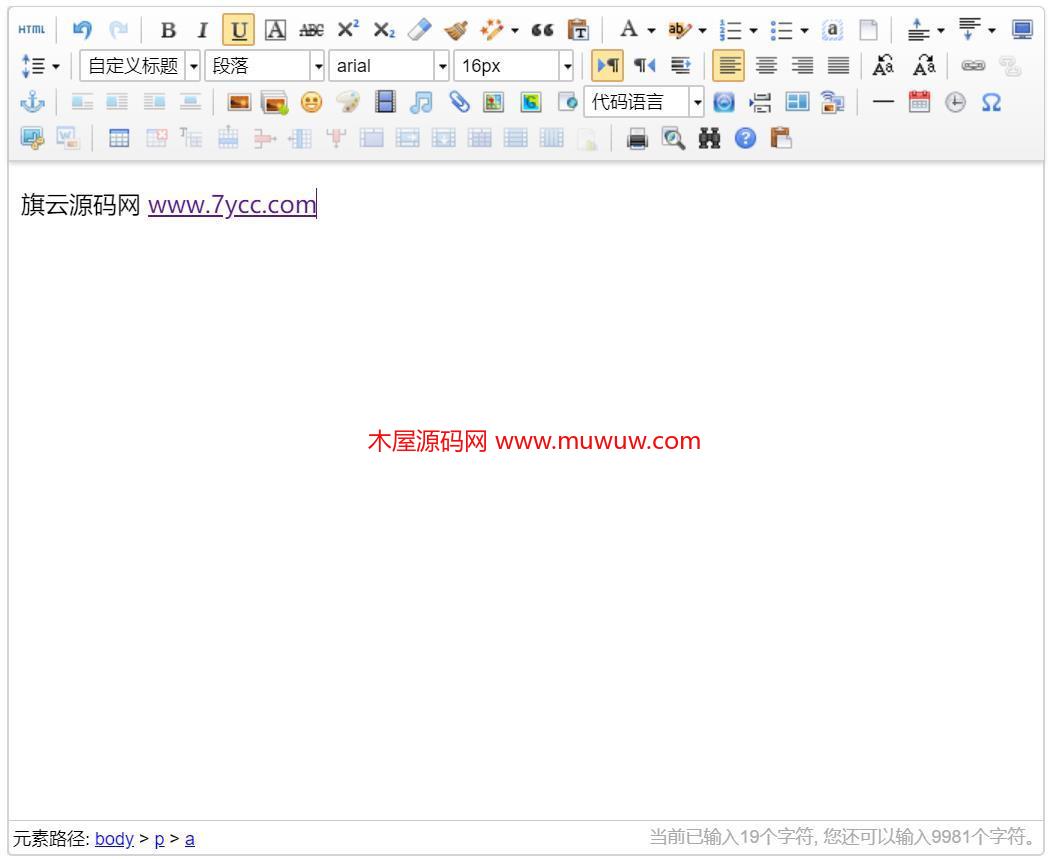
Task: Insert an emoticon with the smiley icon
Action: click(311, 102)
